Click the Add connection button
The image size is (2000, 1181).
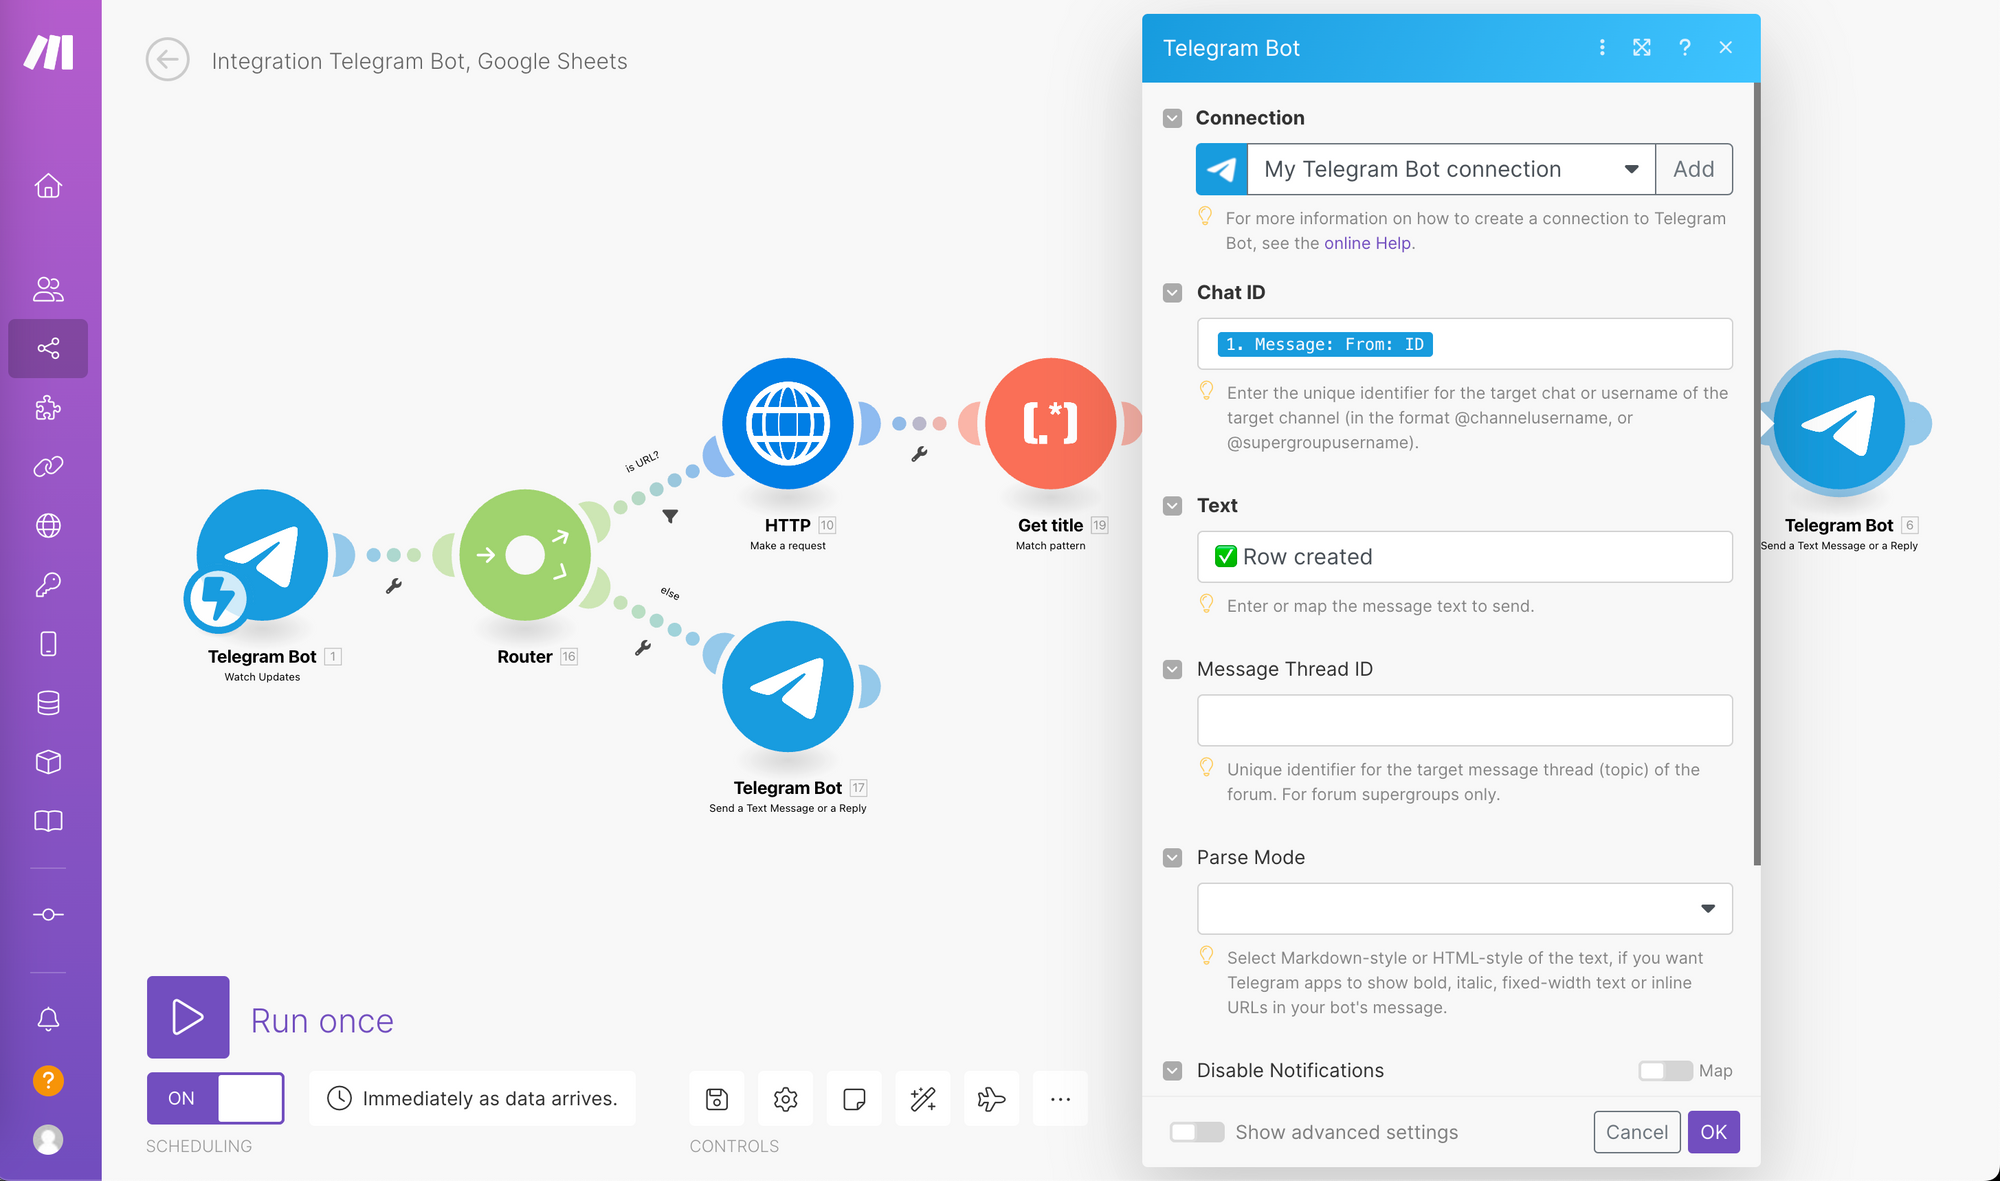1694,169
